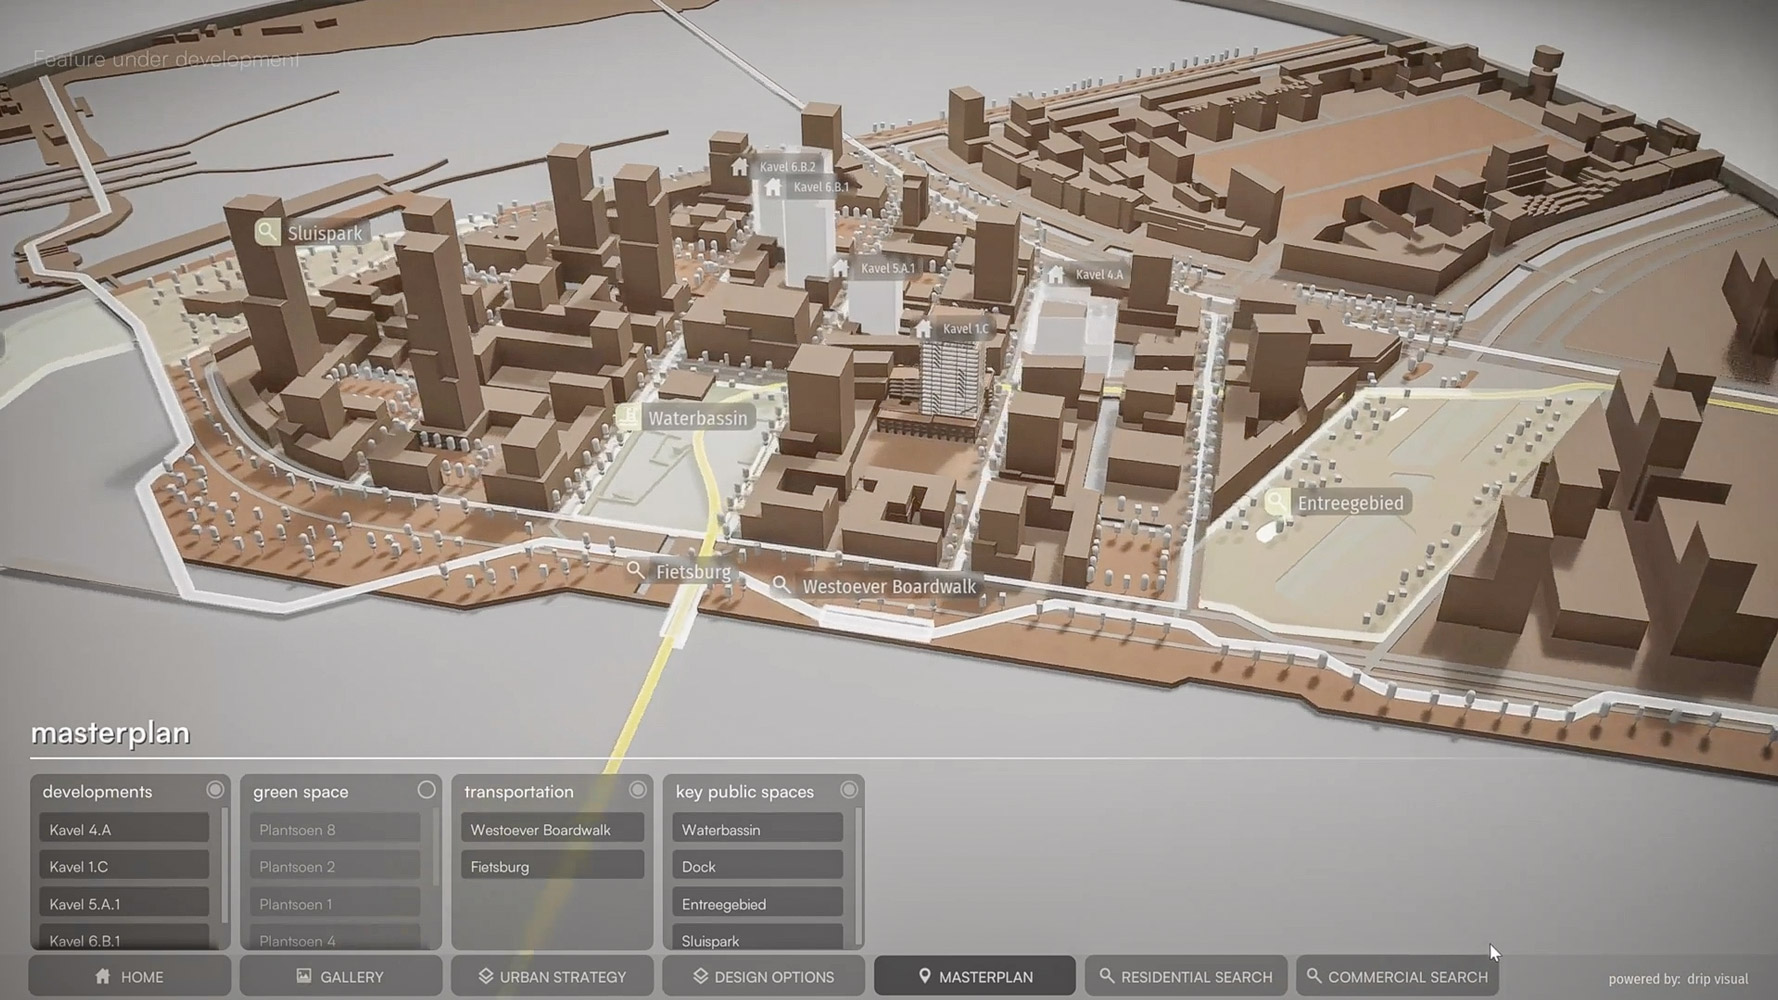This screenshot has width=1778, height=1000.
Task: Click the Sluispark magnifier marker on map
Action: (267, 232)
